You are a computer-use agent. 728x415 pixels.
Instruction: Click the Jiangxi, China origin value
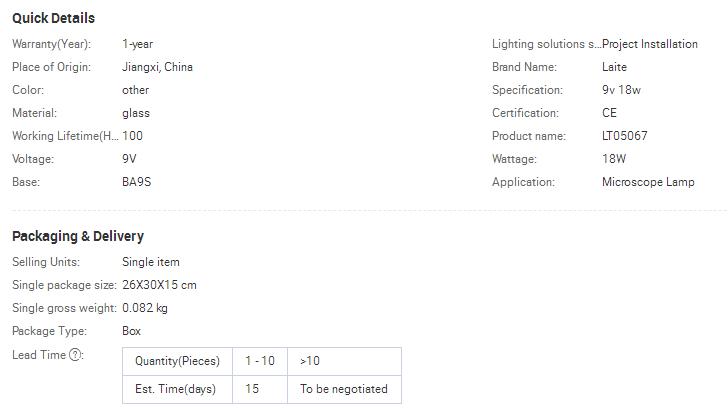(x=157, y=67)
